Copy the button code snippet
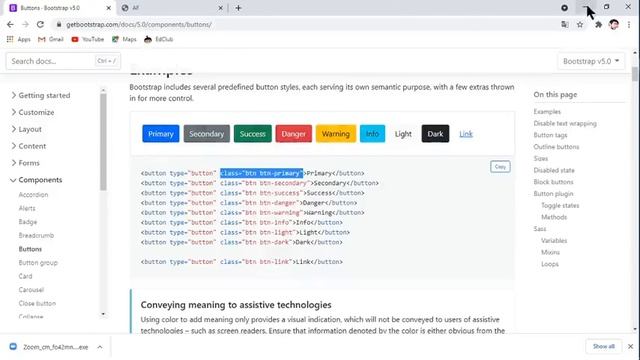The width and height of the screenshot is (640, 360). [500, 167]
